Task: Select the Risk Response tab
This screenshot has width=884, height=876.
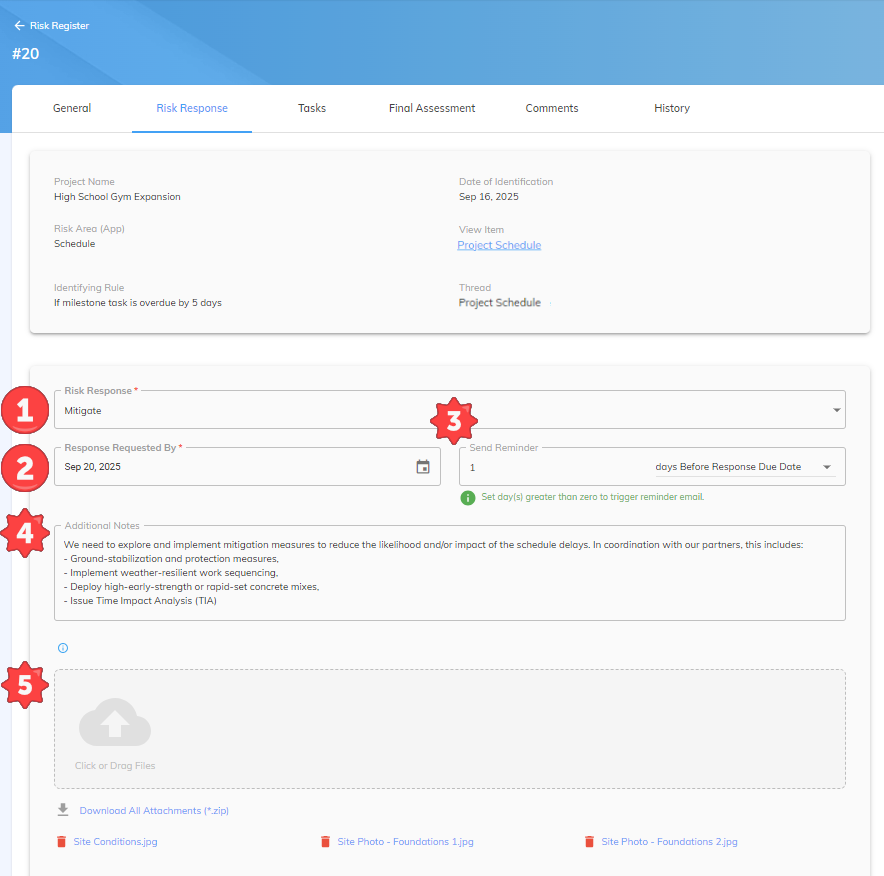Action: coord(192,108)
